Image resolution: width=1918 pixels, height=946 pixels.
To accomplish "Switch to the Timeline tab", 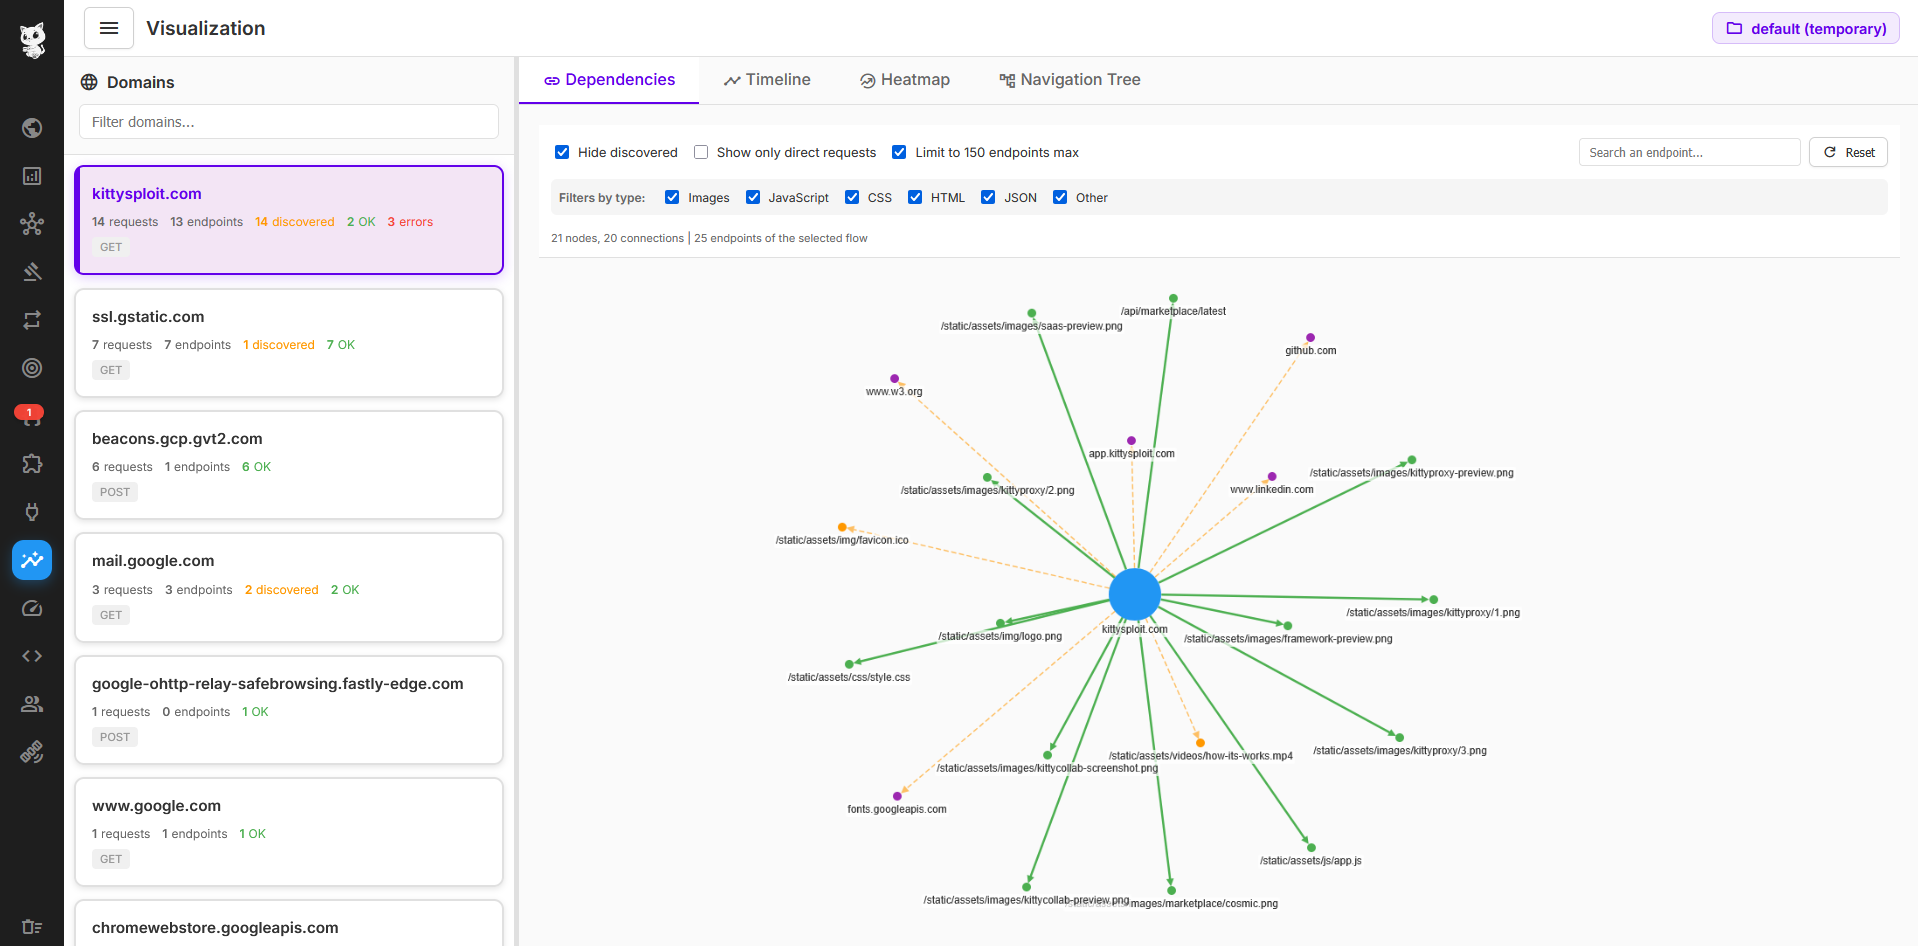I will tap(767, 80).
